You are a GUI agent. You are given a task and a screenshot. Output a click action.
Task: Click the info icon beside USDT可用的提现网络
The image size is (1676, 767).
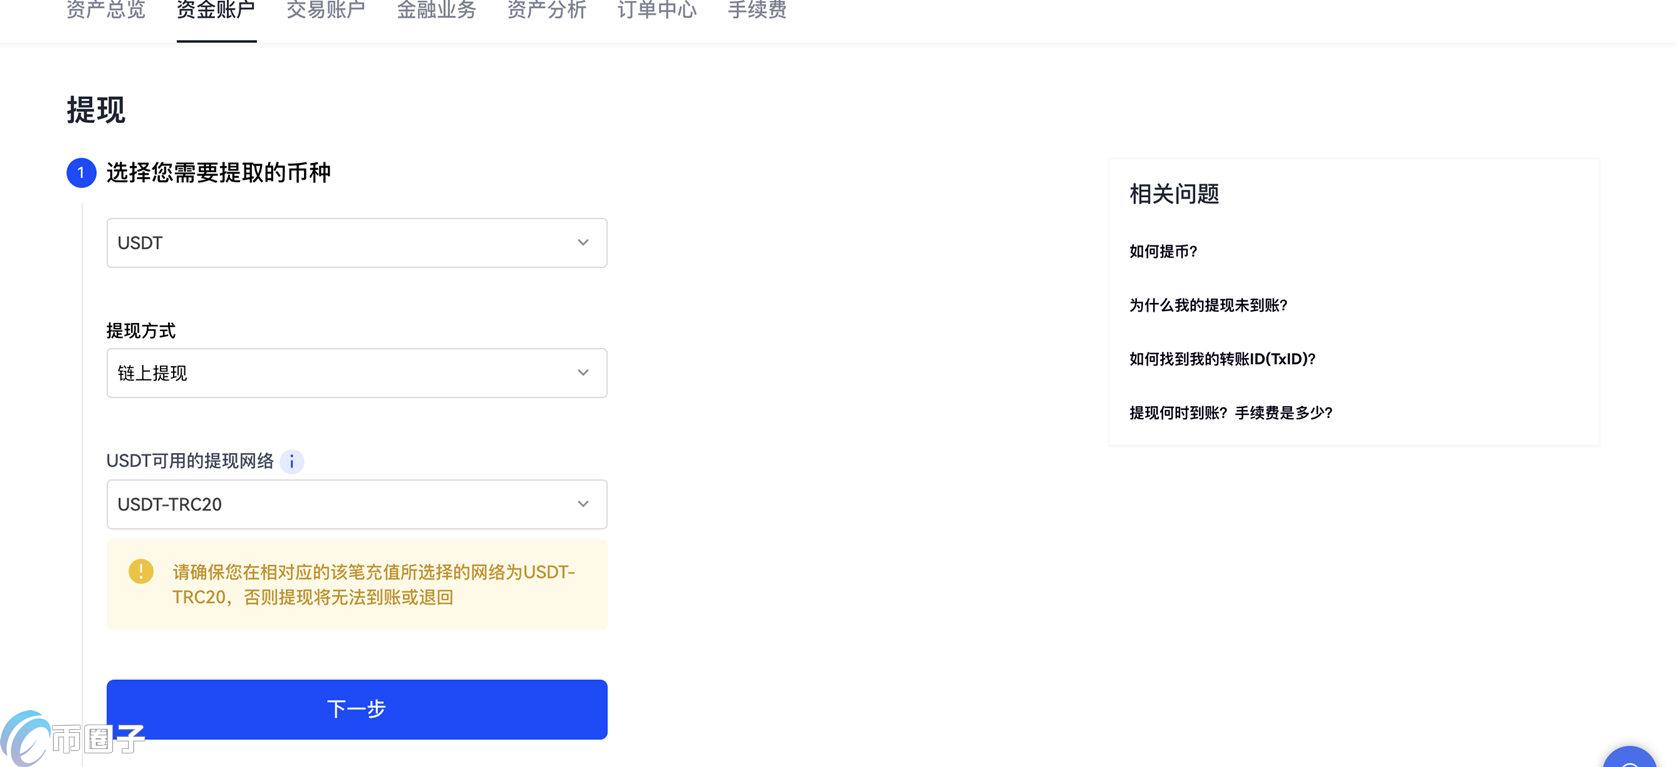point(291,462)
